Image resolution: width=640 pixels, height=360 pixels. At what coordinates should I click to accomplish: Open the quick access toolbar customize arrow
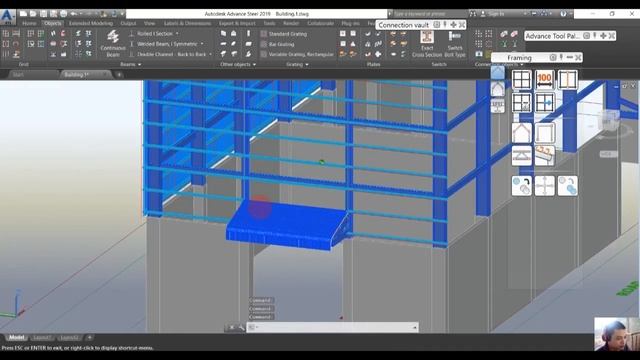[122, 14]
